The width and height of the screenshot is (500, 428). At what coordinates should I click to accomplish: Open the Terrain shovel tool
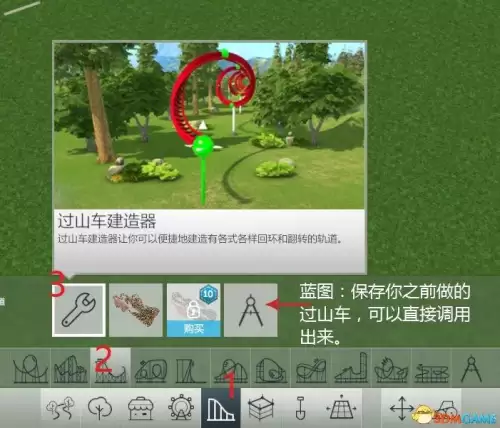tap(301, 408)
